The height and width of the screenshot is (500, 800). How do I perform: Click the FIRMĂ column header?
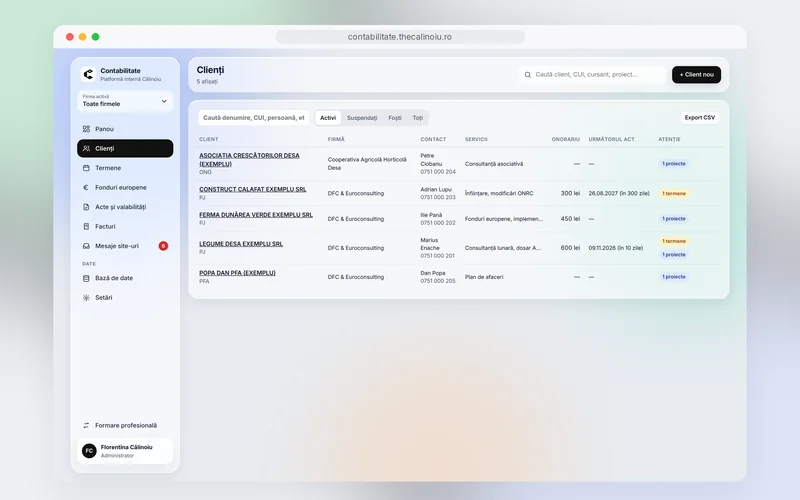pos(336,139)
